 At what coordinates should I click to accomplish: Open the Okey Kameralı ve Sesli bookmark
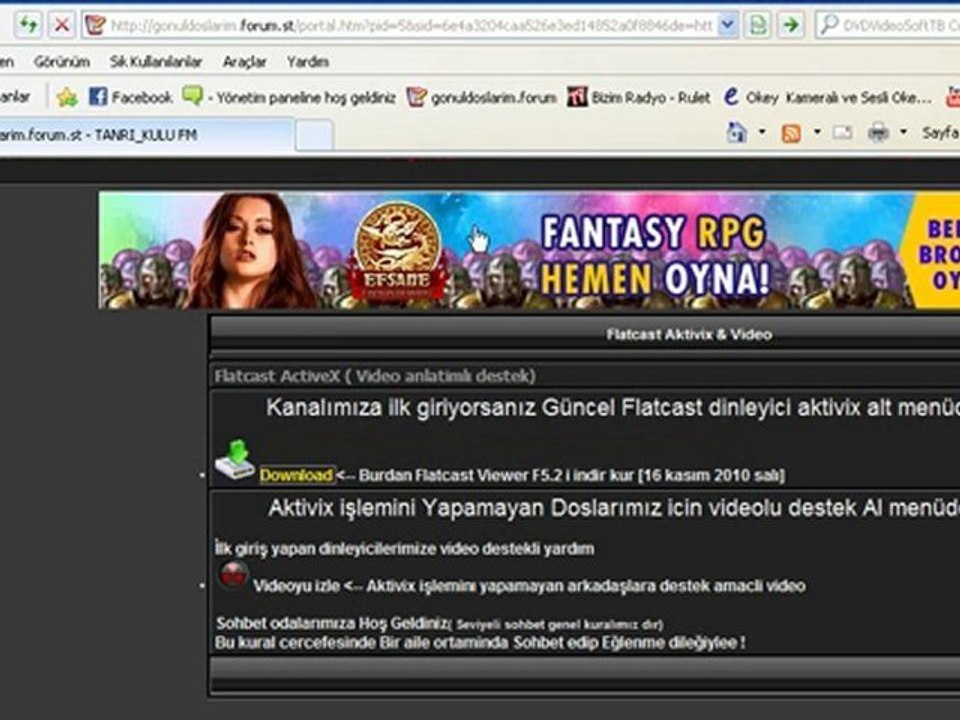(x=827, y=97)
